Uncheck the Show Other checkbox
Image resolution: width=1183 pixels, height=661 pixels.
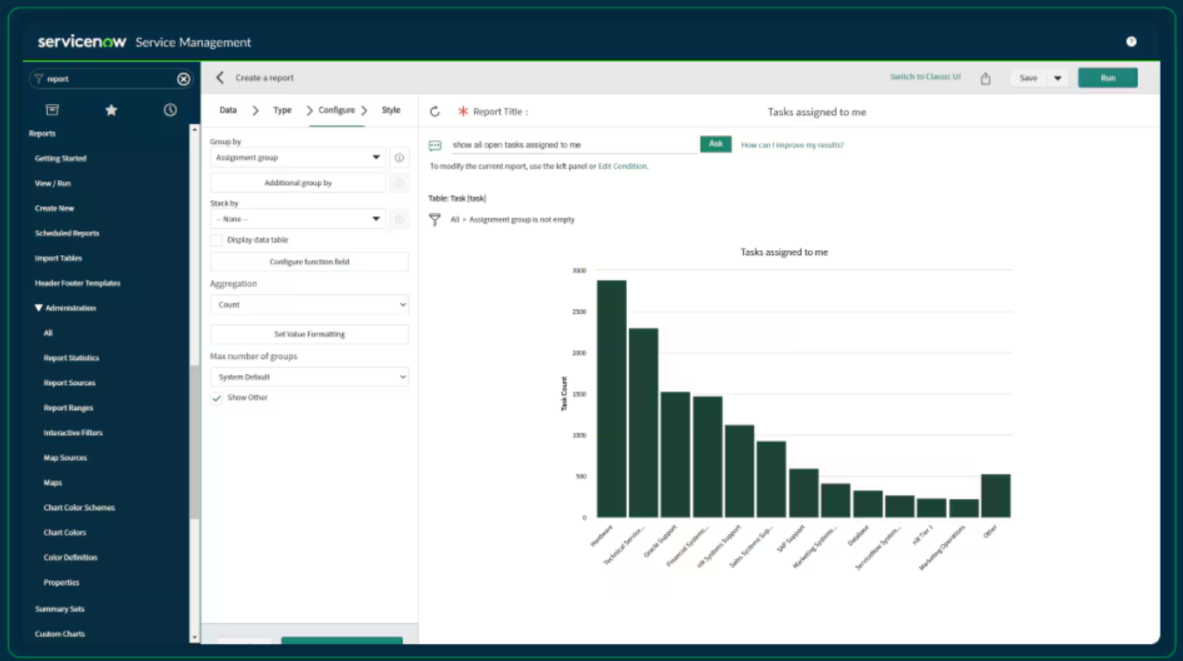click(217, 398)
